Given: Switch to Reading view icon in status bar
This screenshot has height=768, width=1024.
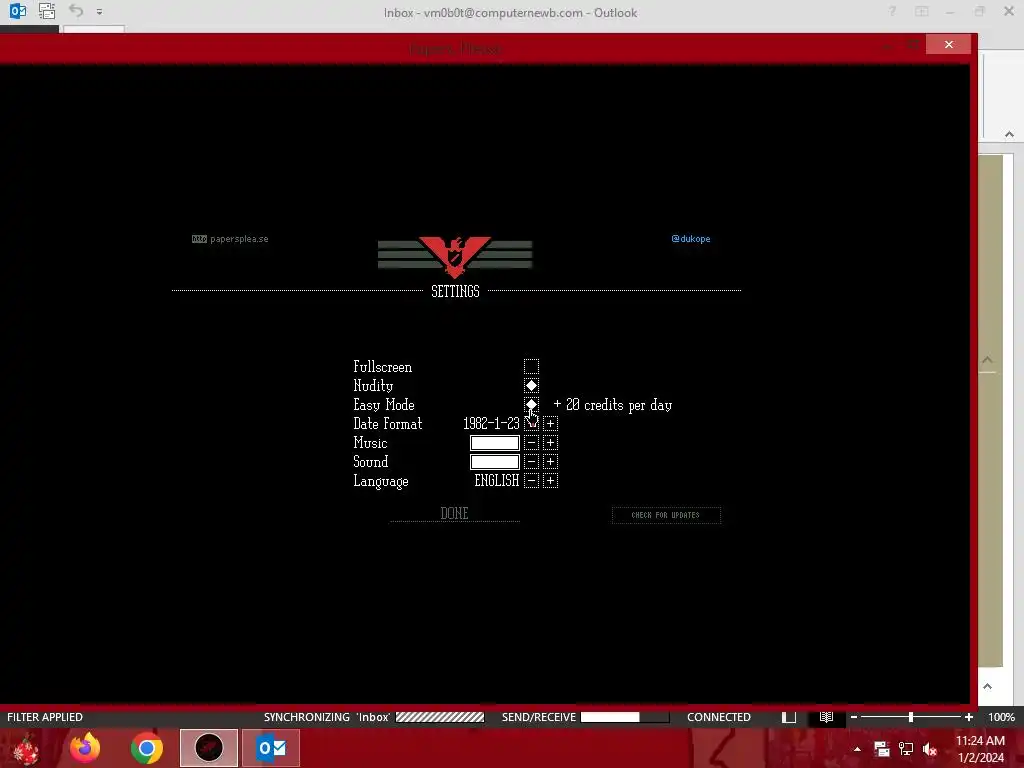Looking at the screenshot, I should pyautogui.click(x=826, y=717).
